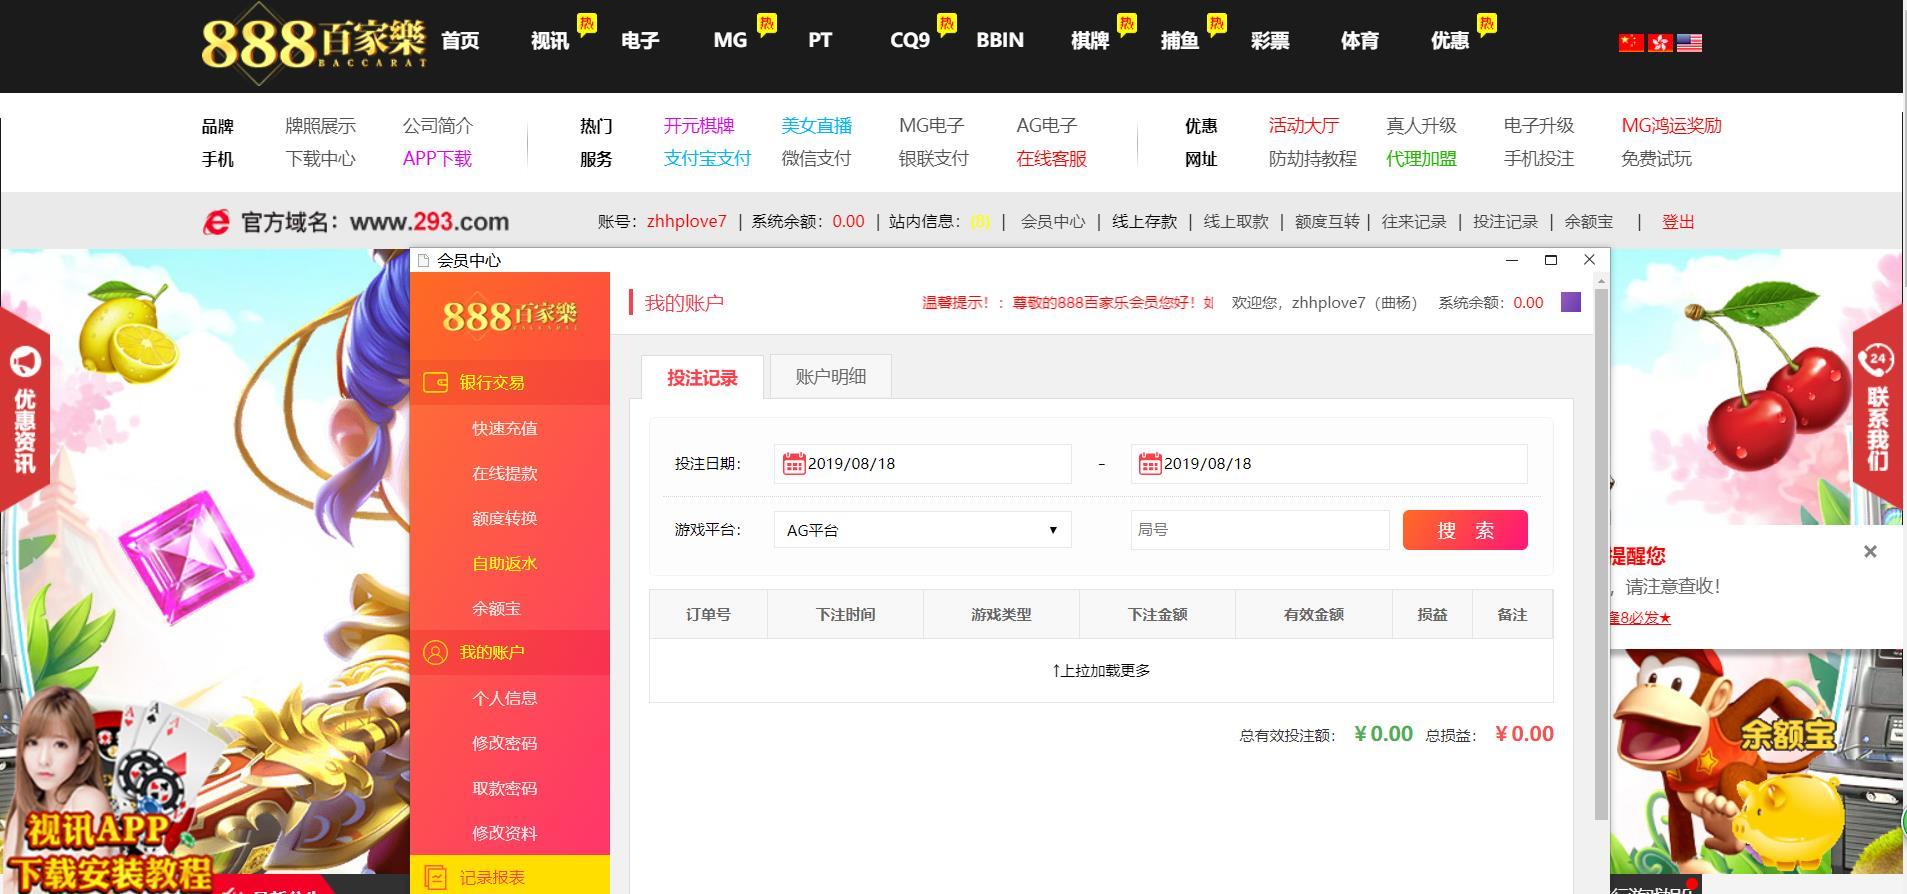The width and height of the screenshot is (1907, 894).
Task: Open MG鸿运奖励 link
Action: click(1671, 125)
